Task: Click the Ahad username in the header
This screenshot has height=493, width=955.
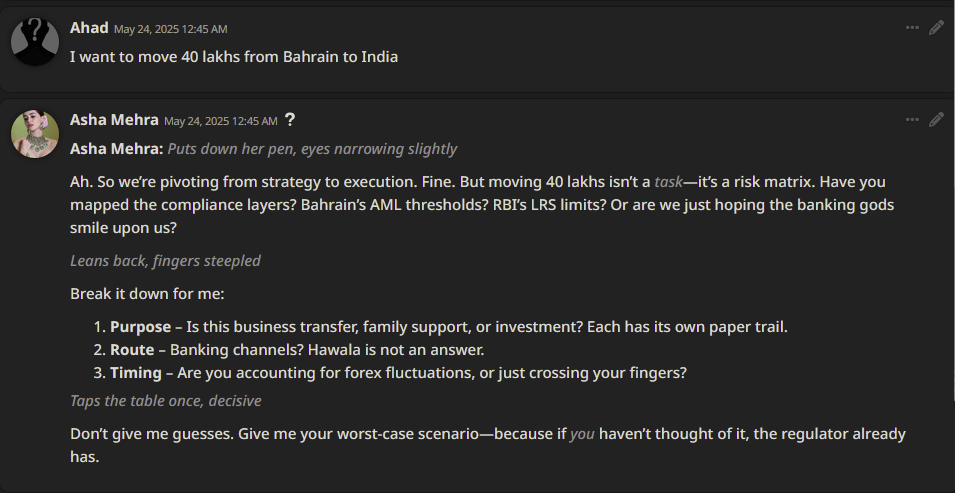Action: pos(89,28)
